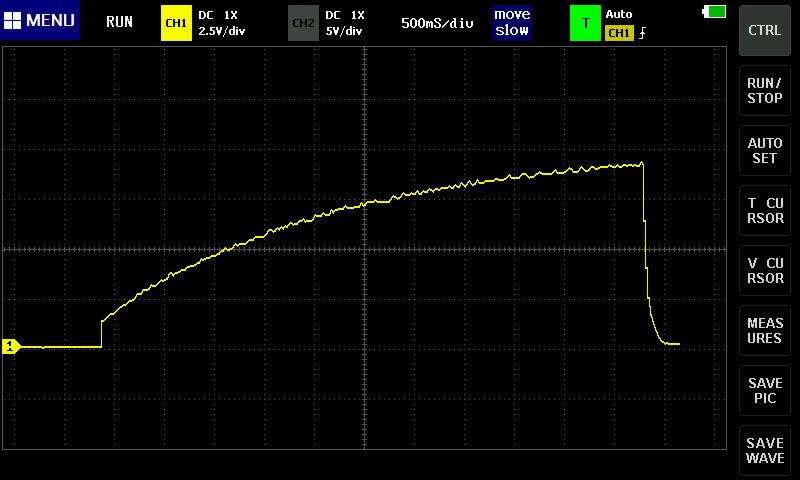Open CH1 2.5V/div scale setting

point(223,30)
